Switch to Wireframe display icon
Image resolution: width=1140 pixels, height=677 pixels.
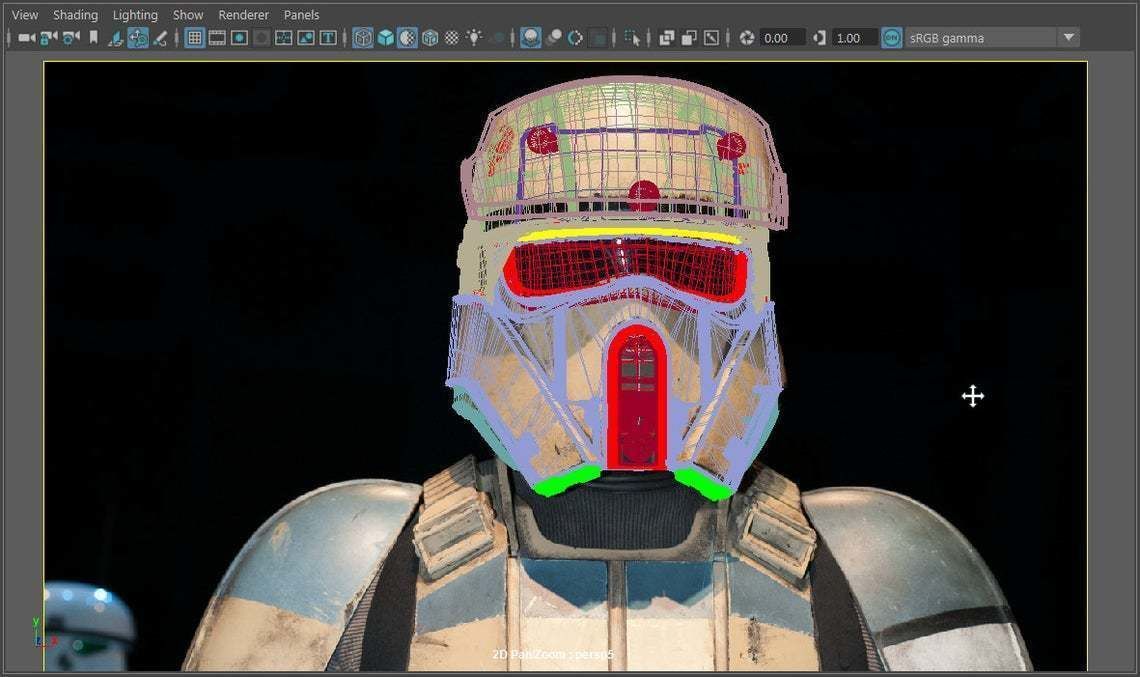coord(362,38)
